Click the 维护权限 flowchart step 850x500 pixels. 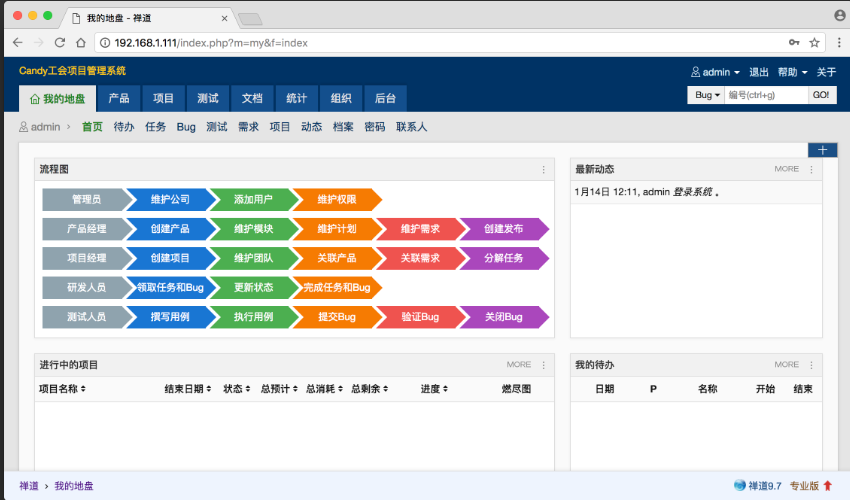tap(337, 200)
